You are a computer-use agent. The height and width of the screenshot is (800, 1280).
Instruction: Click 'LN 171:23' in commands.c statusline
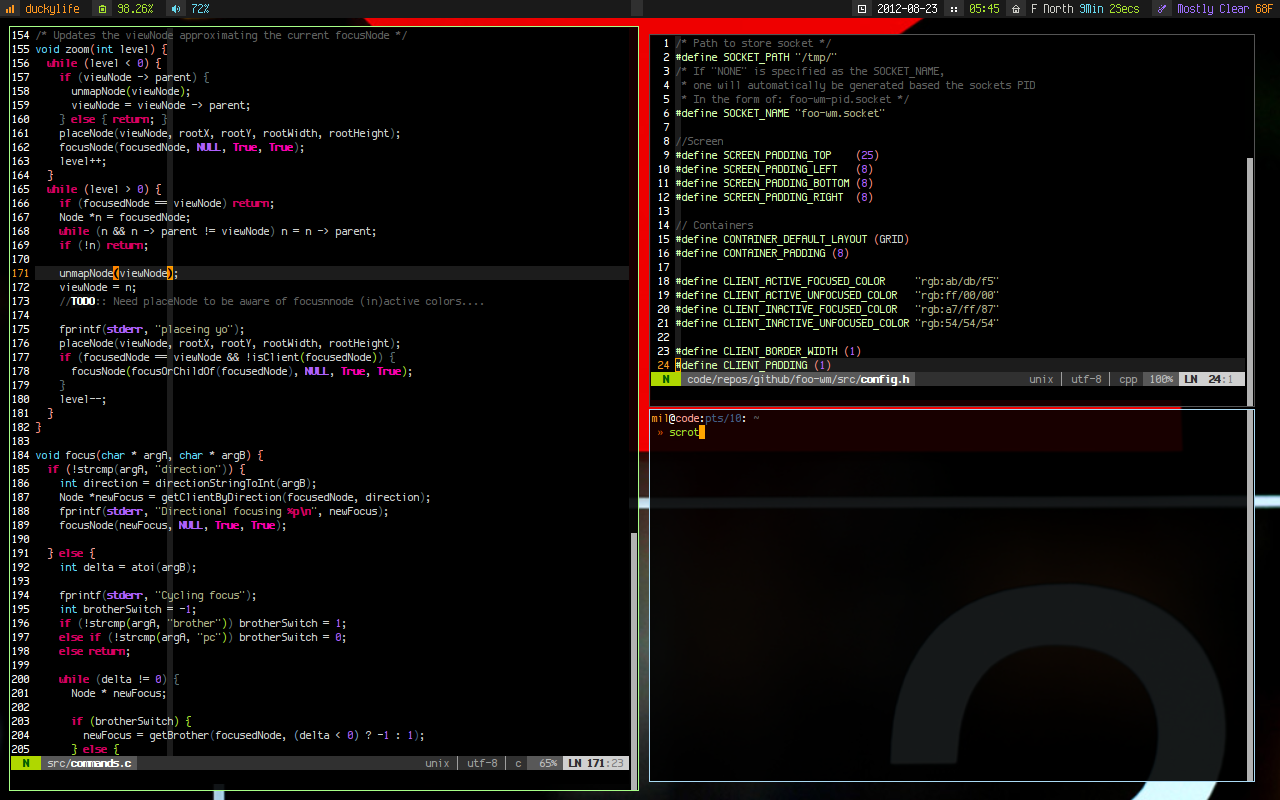tap(597, 763)
